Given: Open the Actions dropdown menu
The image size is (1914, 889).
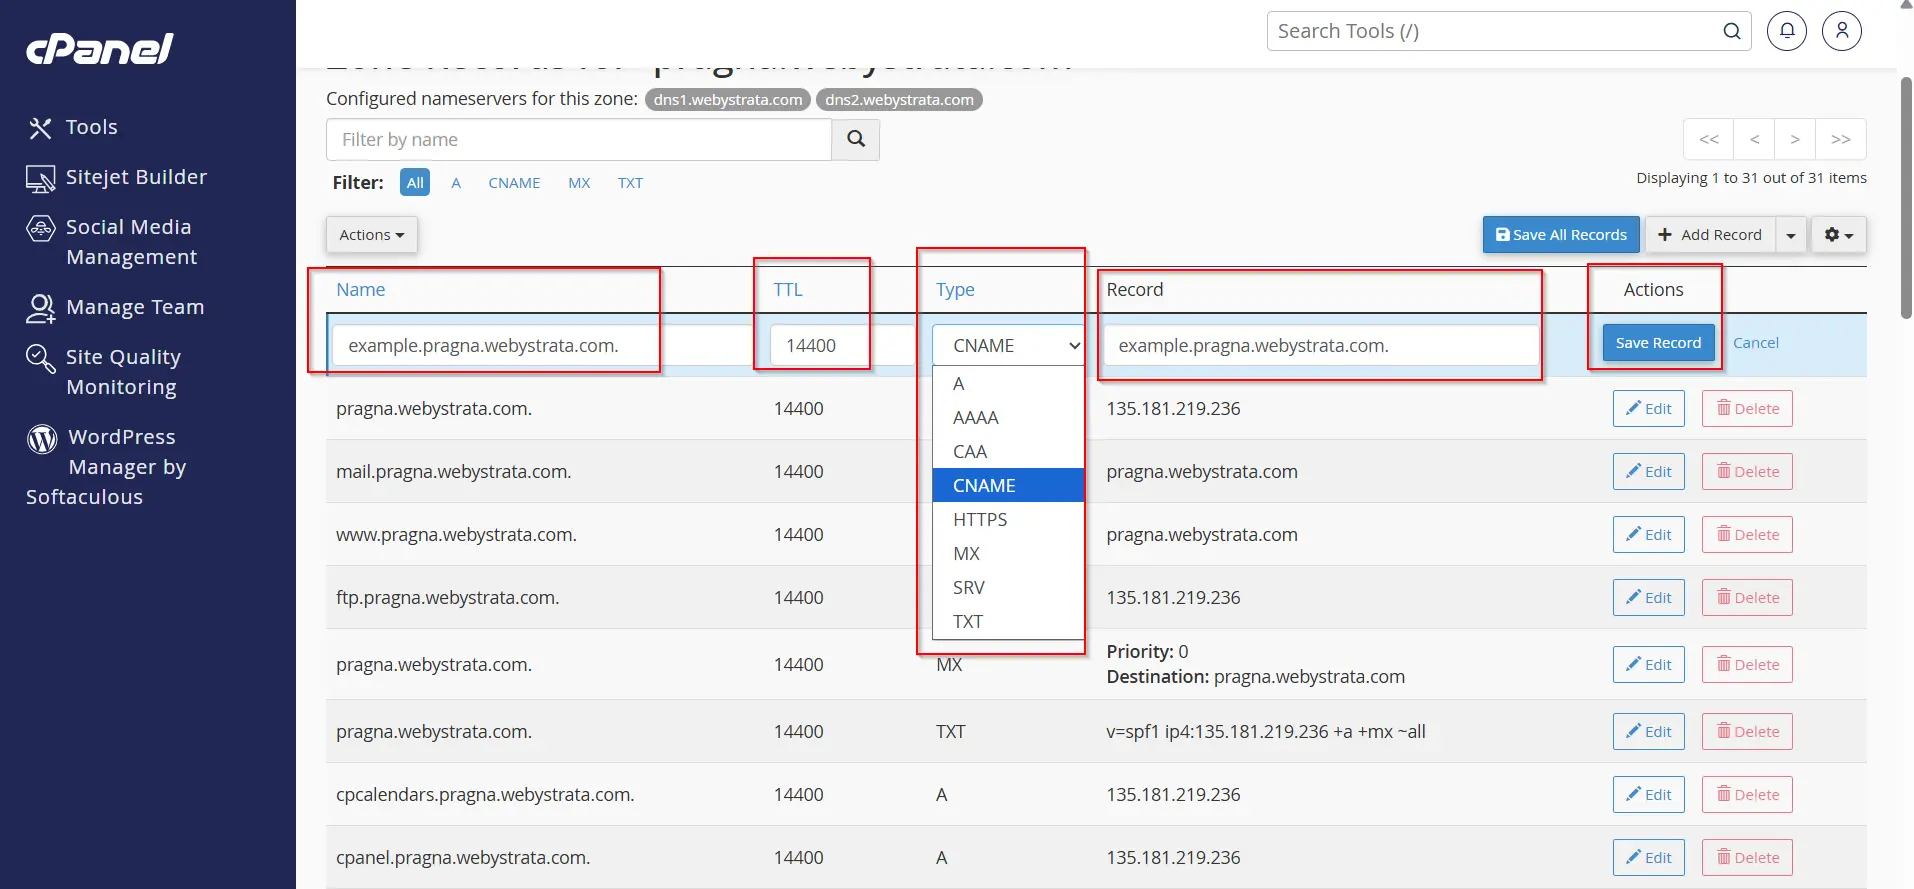Looking at the screenshot, I should click(372, 235).
